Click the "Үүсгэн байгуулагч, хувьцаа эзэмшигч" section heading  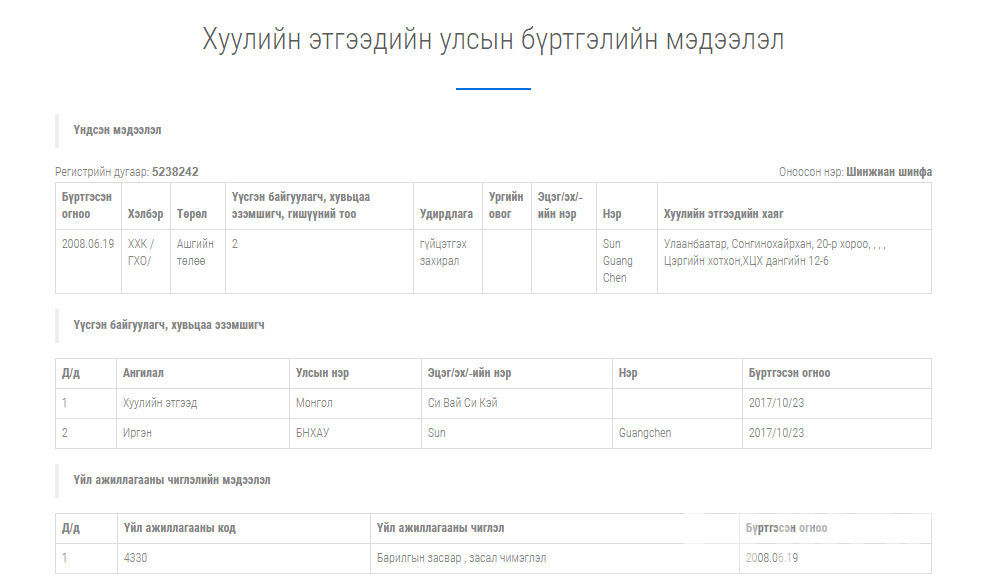[x=168, y=325]
